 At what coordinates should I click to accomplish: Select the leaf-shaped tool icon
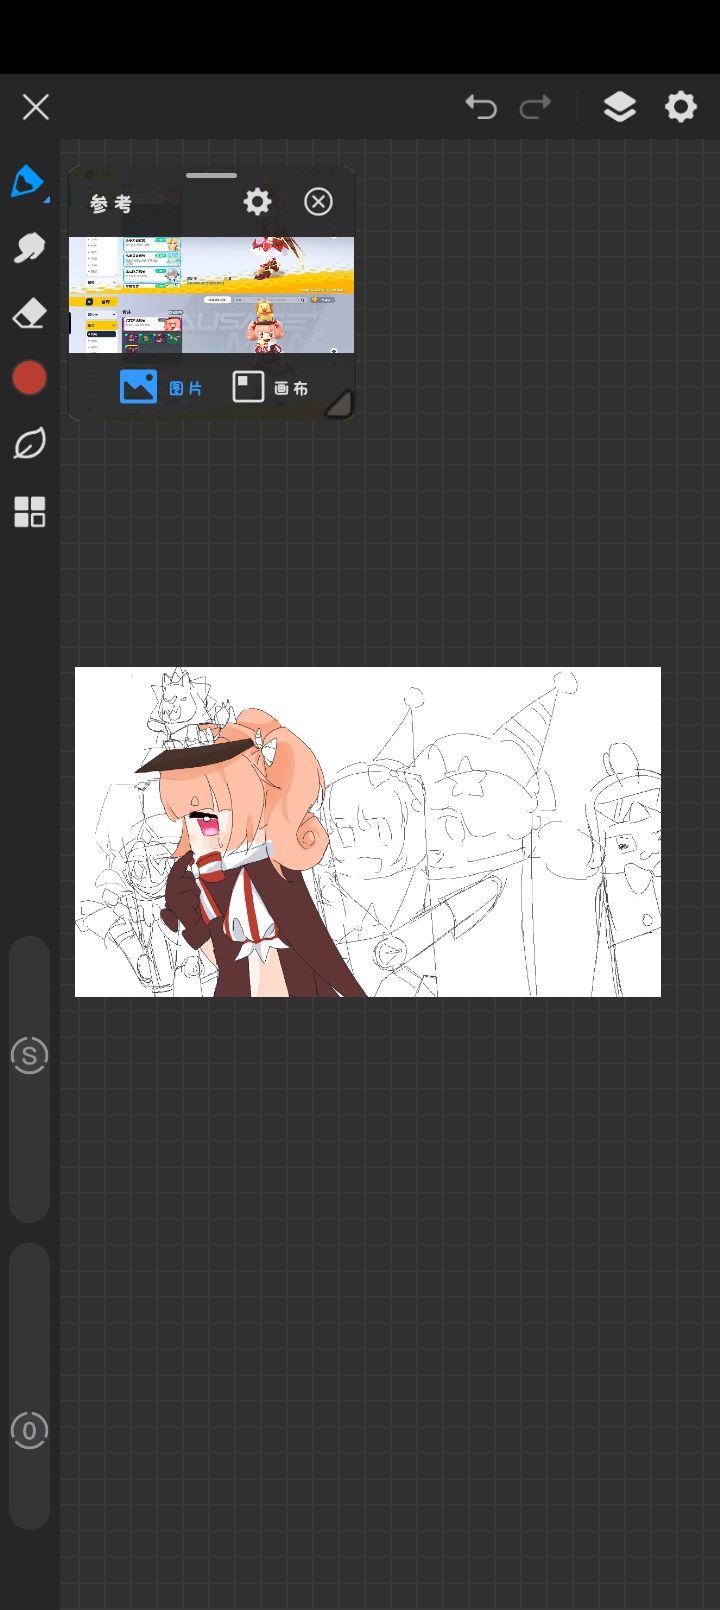pyautogui.click(x=29, y=443)
